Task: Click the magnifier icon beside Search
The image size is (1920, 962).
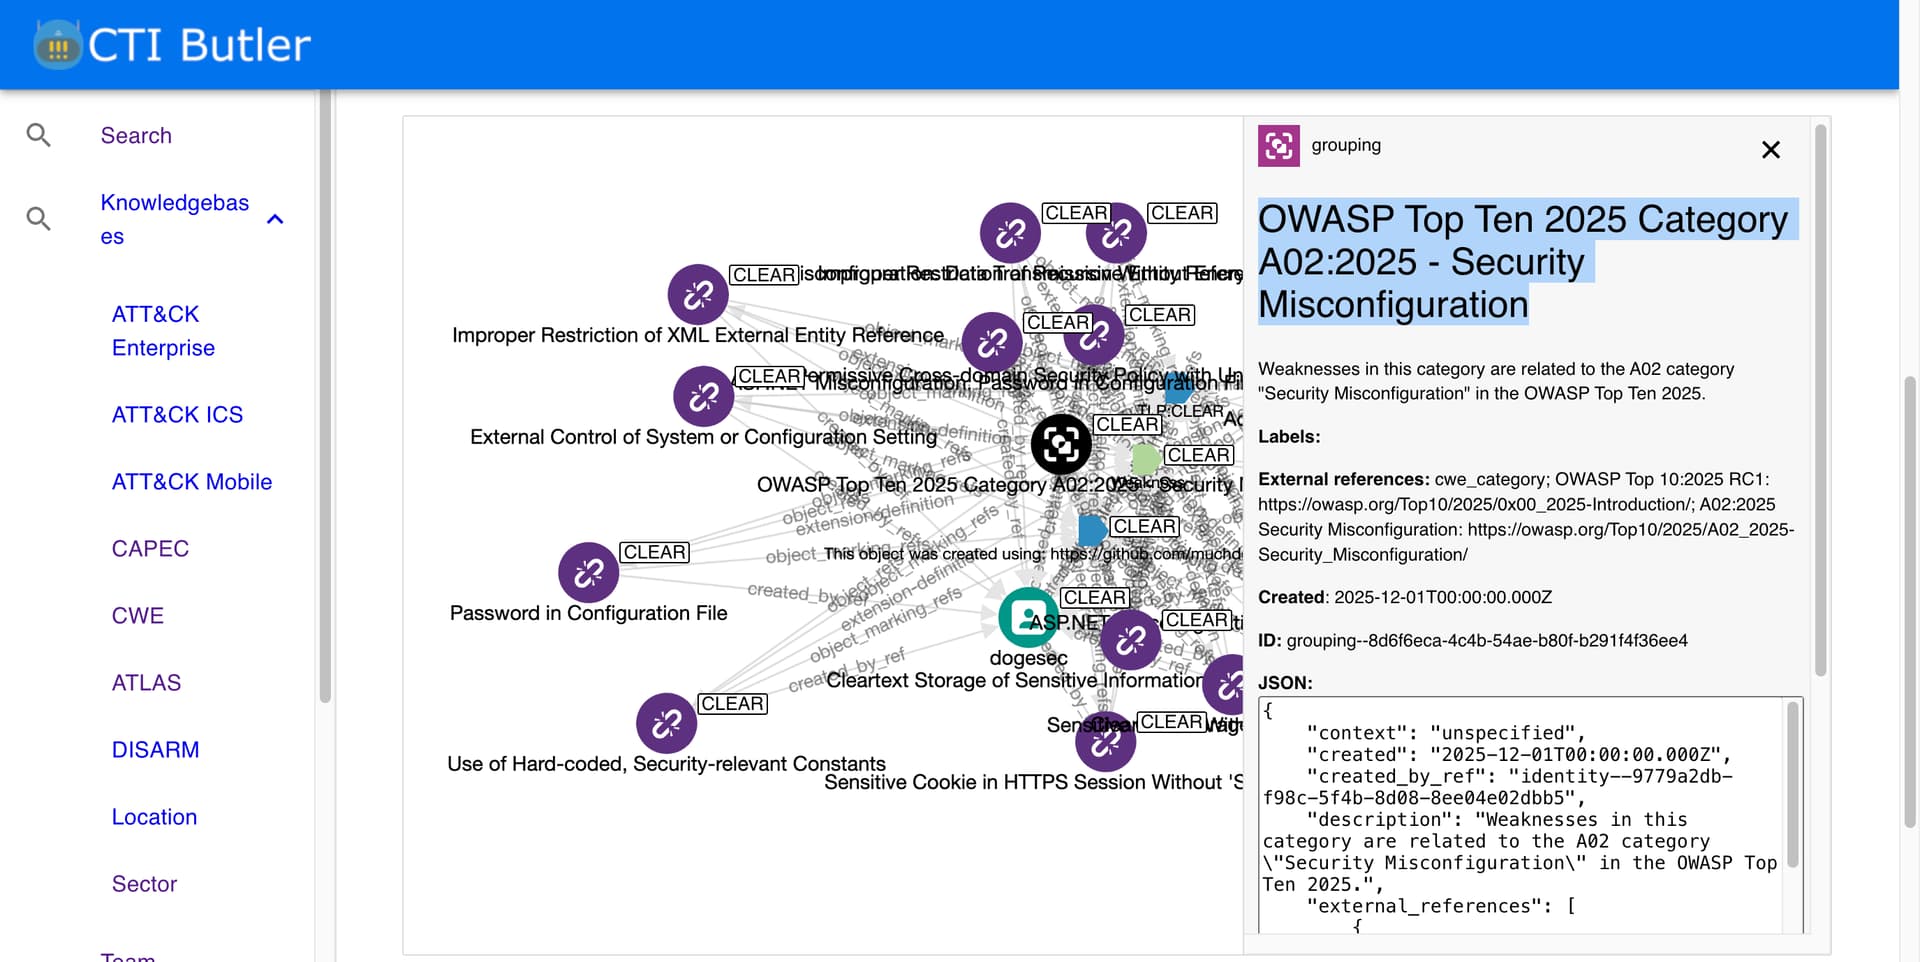Action: pyautogui.click(x=38, y=135)
